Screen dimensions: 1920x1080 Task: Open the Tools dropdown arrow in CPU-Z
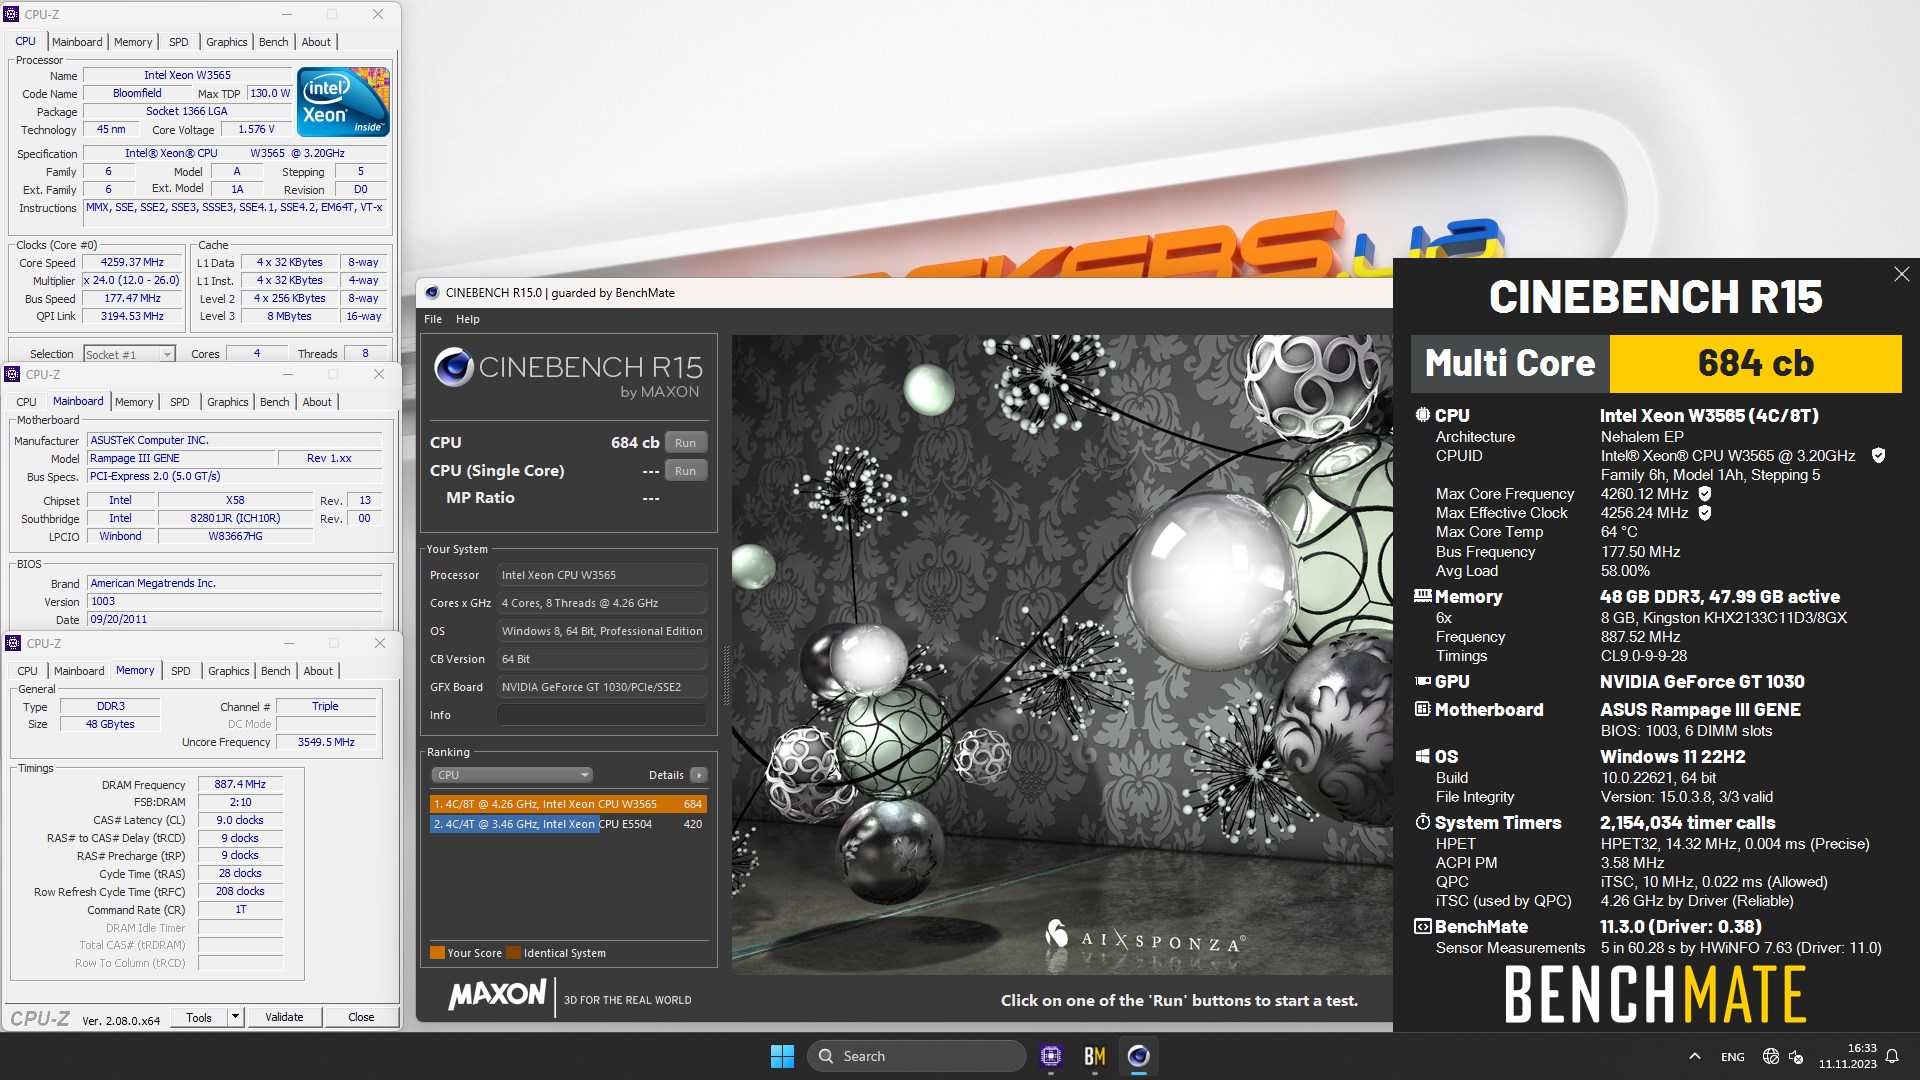coord(235,1017)
